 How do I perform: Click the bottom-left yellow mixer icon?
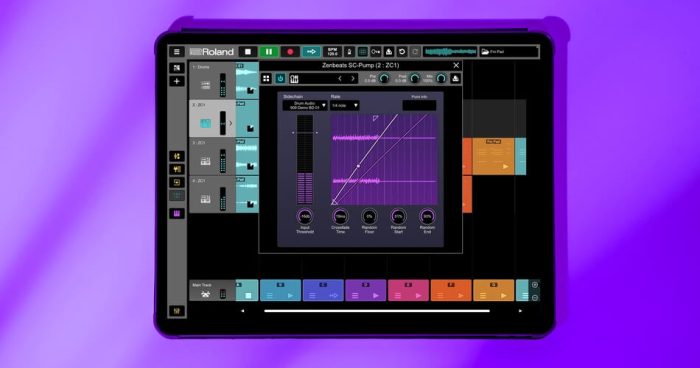pos(177,311)
